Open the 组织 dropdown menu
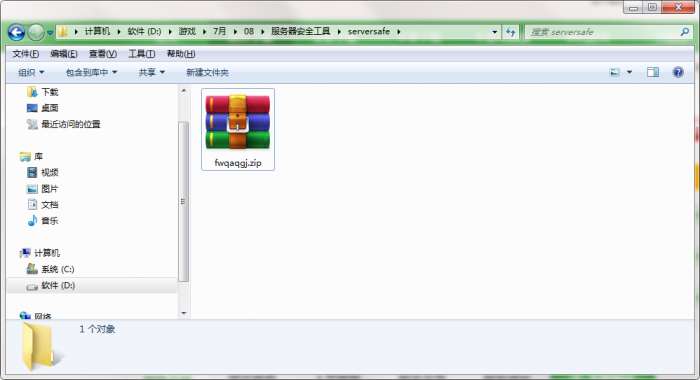Viewport: 700px width, 380px height. [31, 72]
